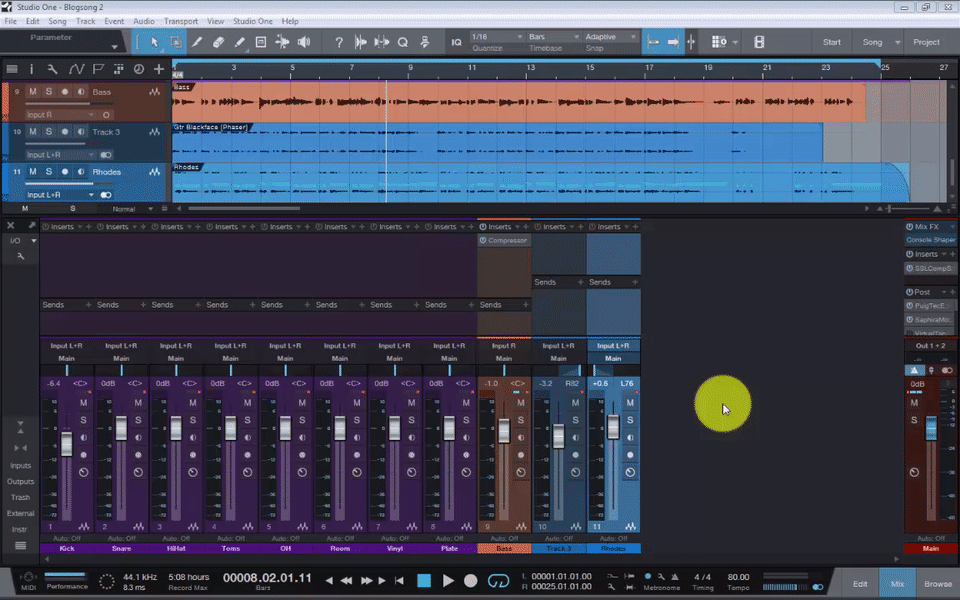Open the Song menu
960x600 pixels.
(x=58, y=20)
